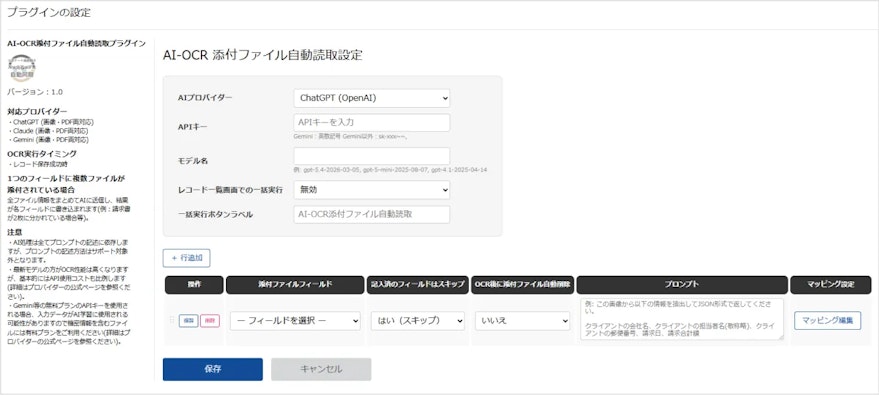Click the ＋ 行追加 button

click(x=187, y=258)
